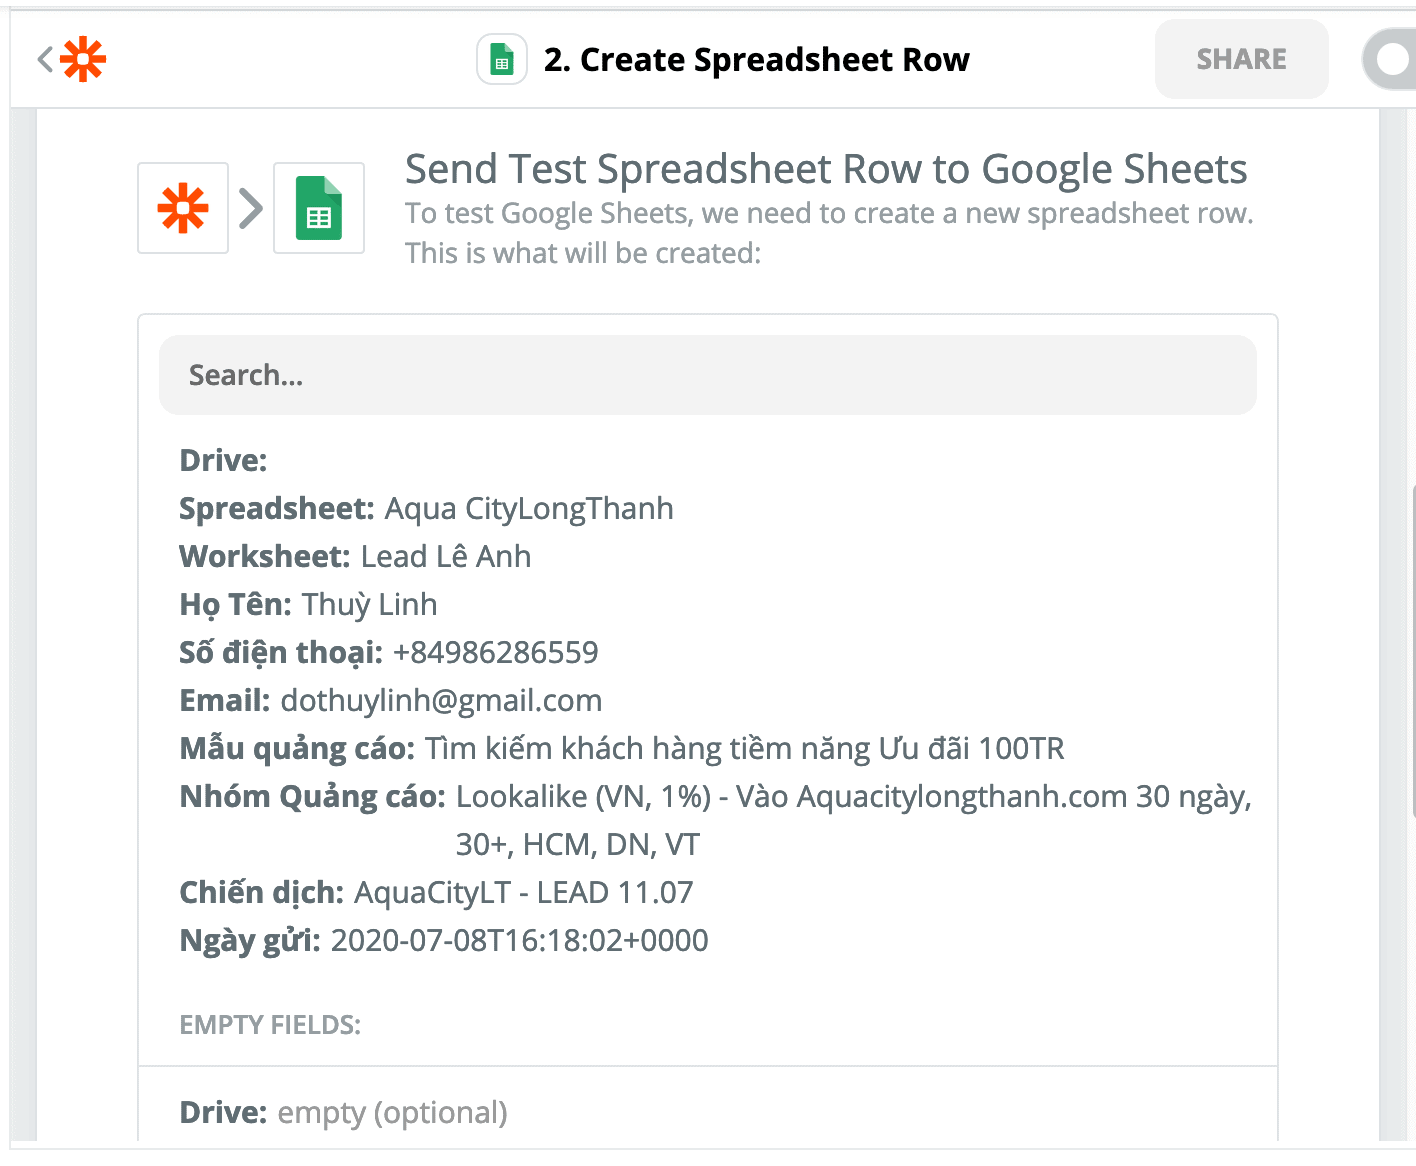
Task: Click the Họ Tên value Thuỳ Linh
Action: [369, 604]
